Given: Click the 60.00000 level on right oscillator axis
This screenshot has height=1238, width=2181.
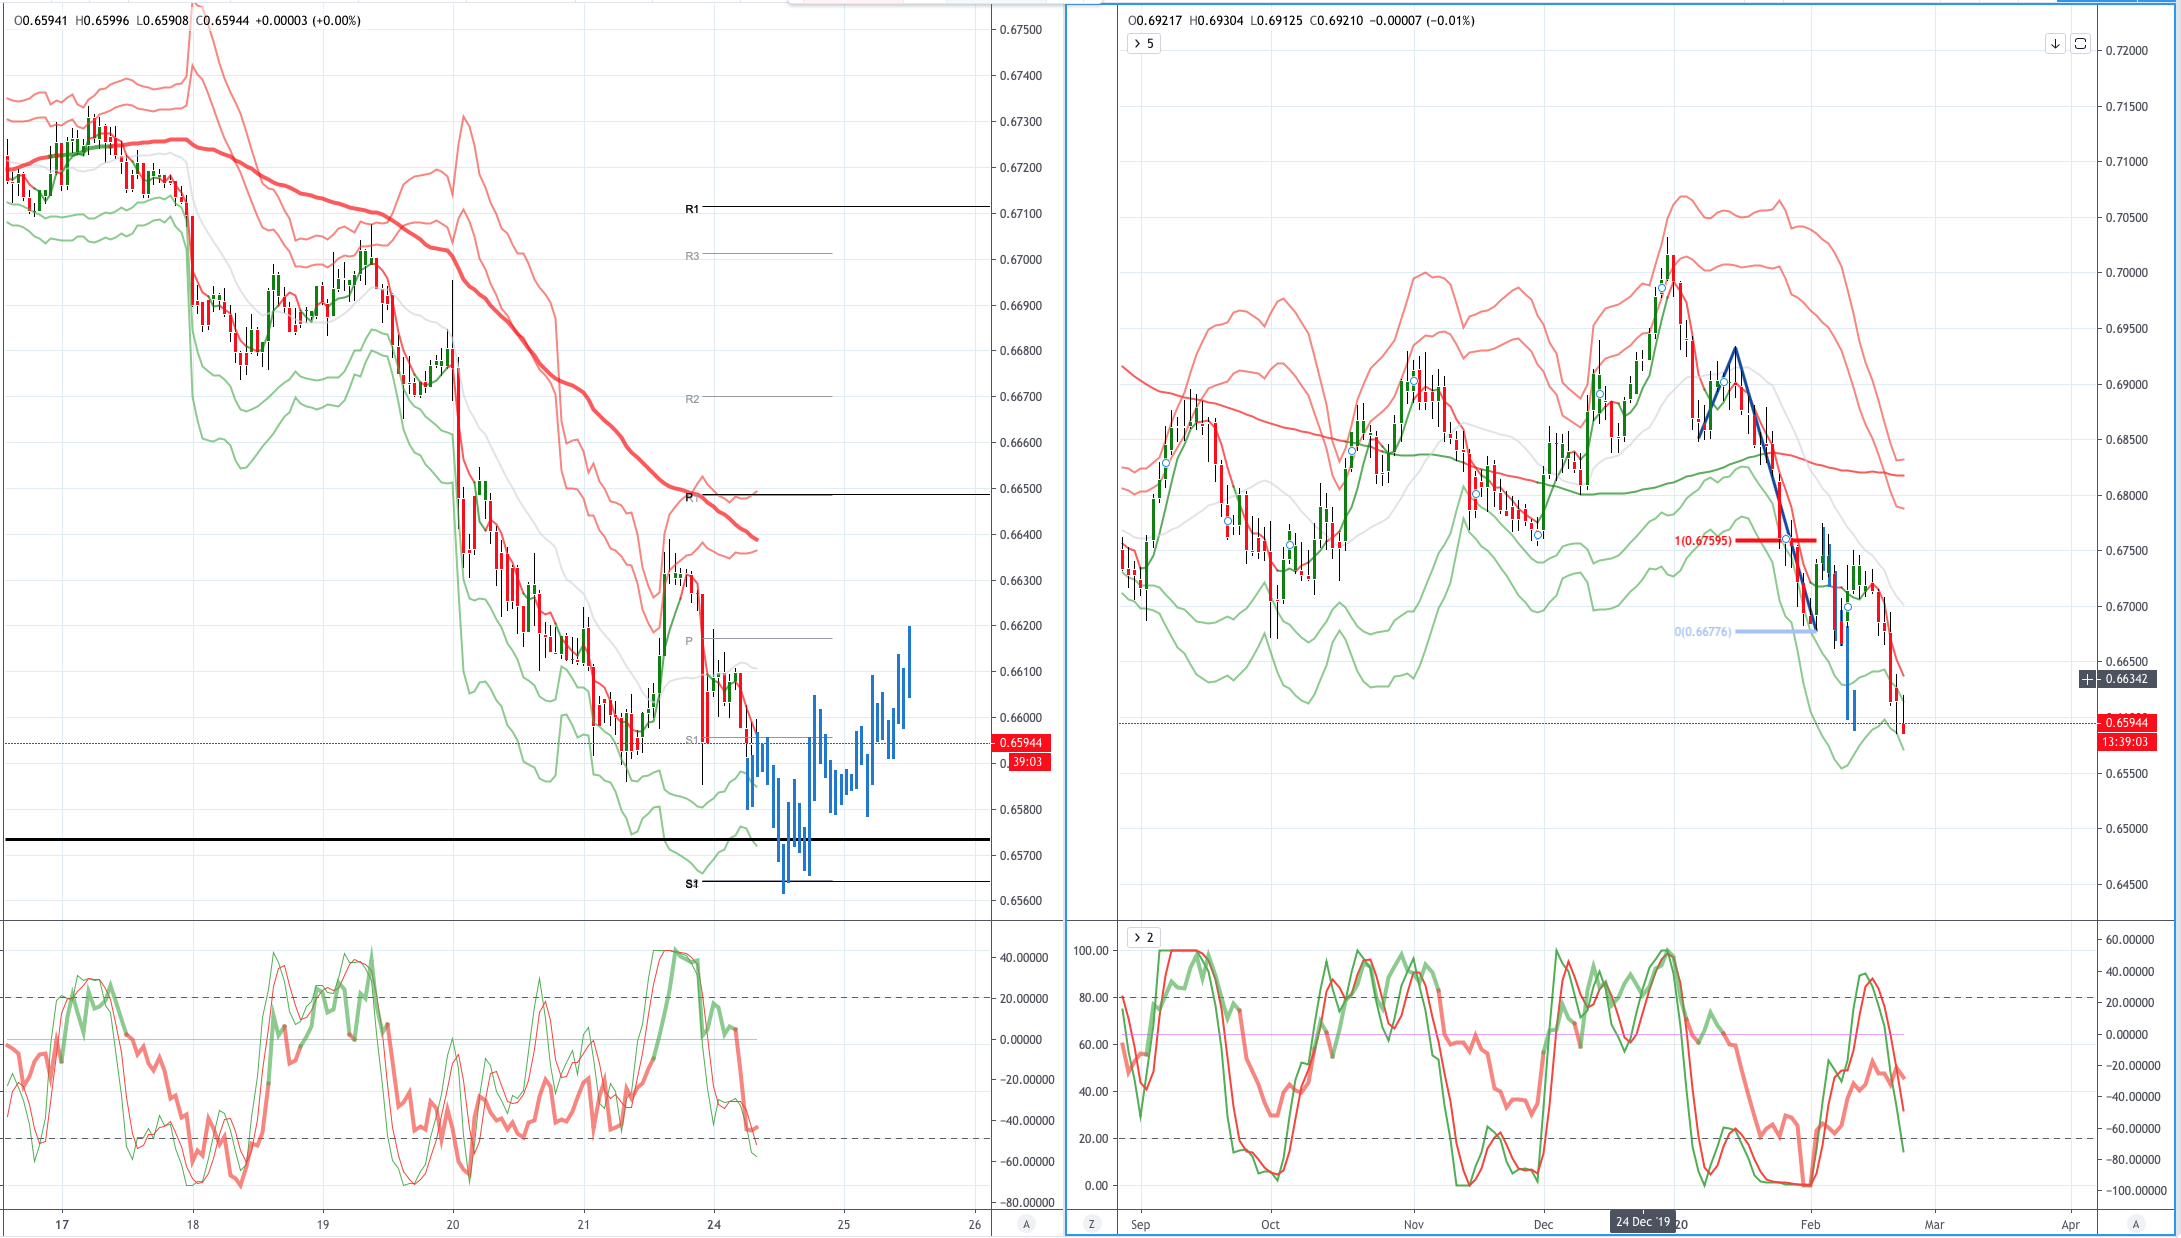Looking at the screenshot, I should (x=2129, y=940).
